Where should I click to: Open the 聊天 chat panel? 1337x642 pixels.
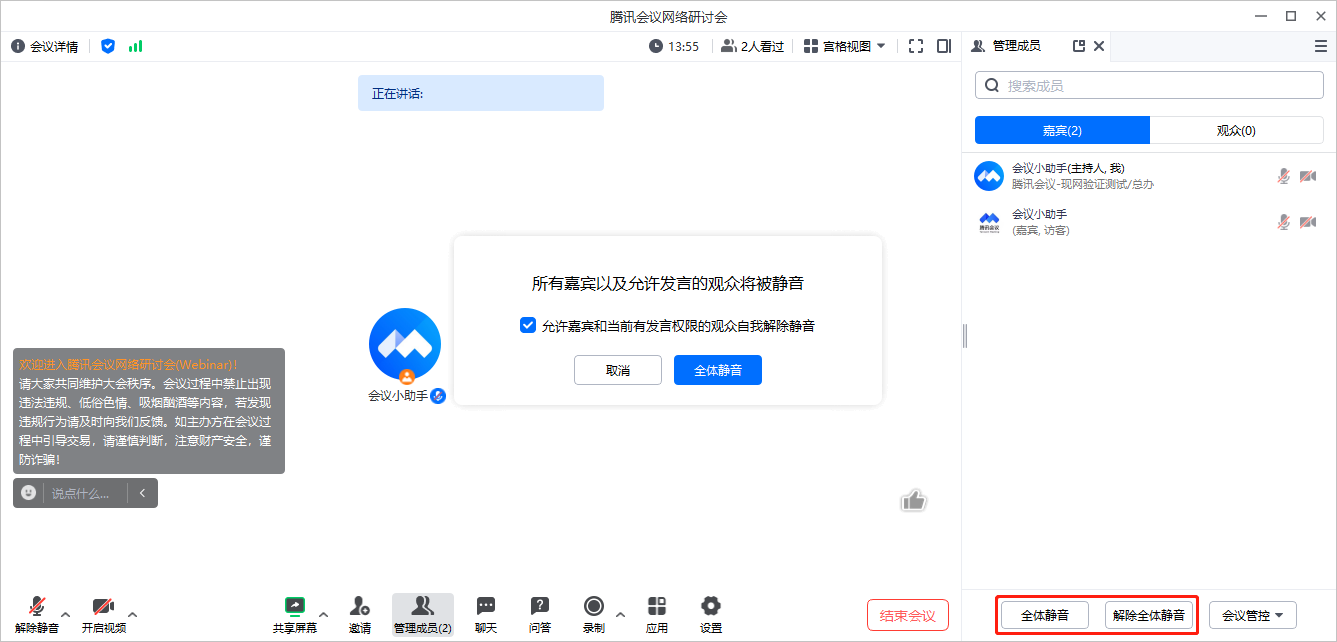[486, 615]
